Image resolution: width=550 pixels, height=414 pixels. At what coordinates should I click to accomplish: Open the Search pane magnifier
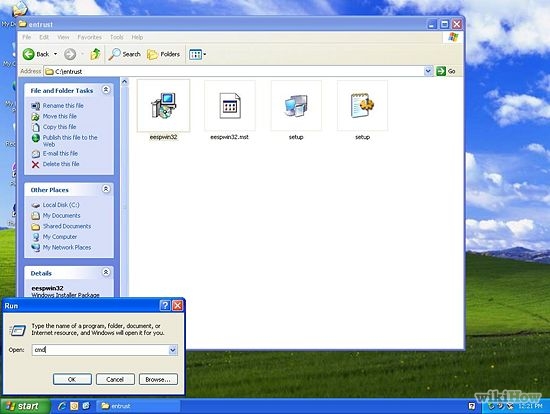[x=114, y=54]
